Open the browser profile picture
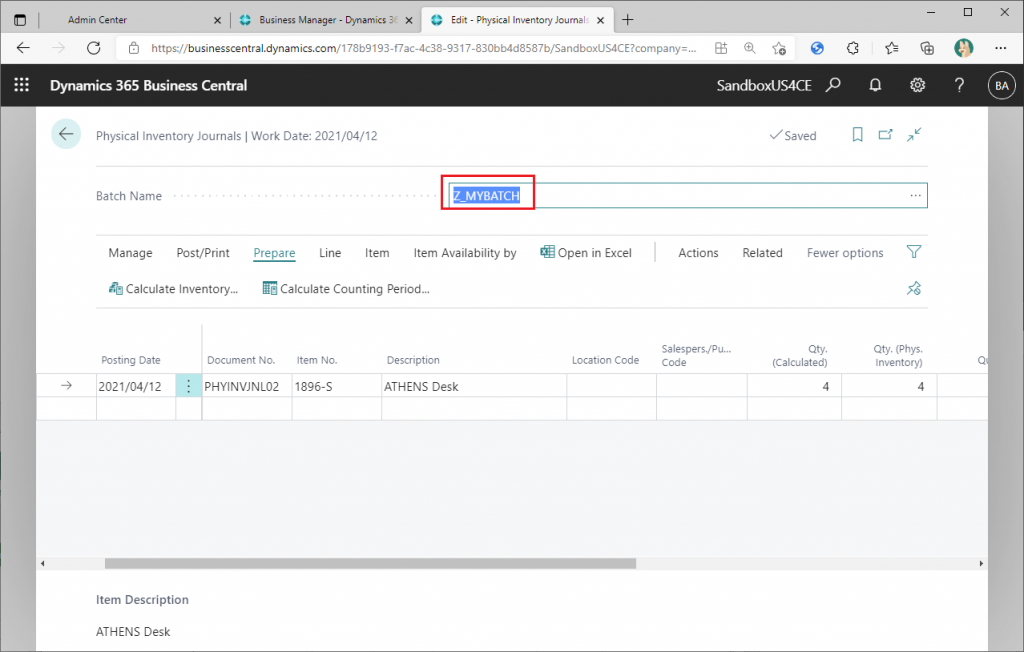The width and height of the screenshot is (1024, 652). (963, 48)
